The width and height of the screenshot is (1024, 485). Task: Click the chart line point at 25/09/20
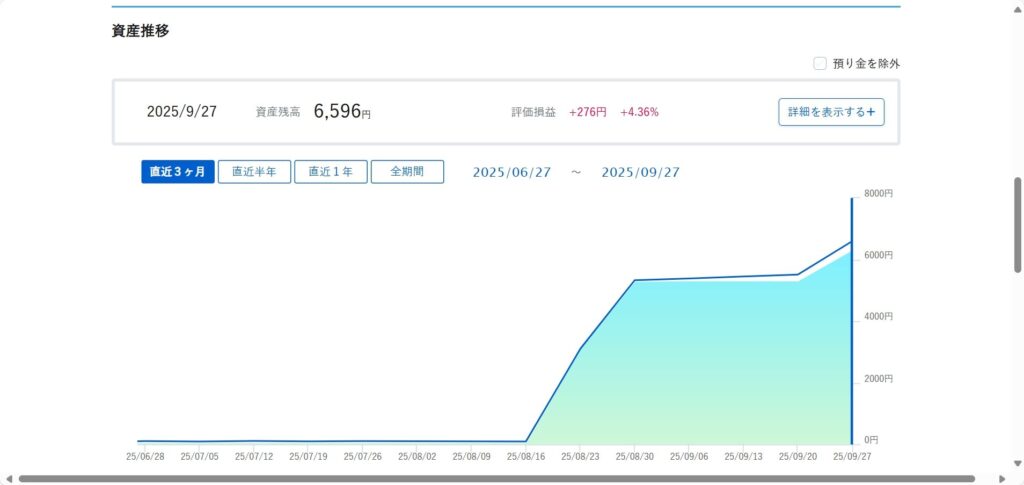[x=797, y=274]
